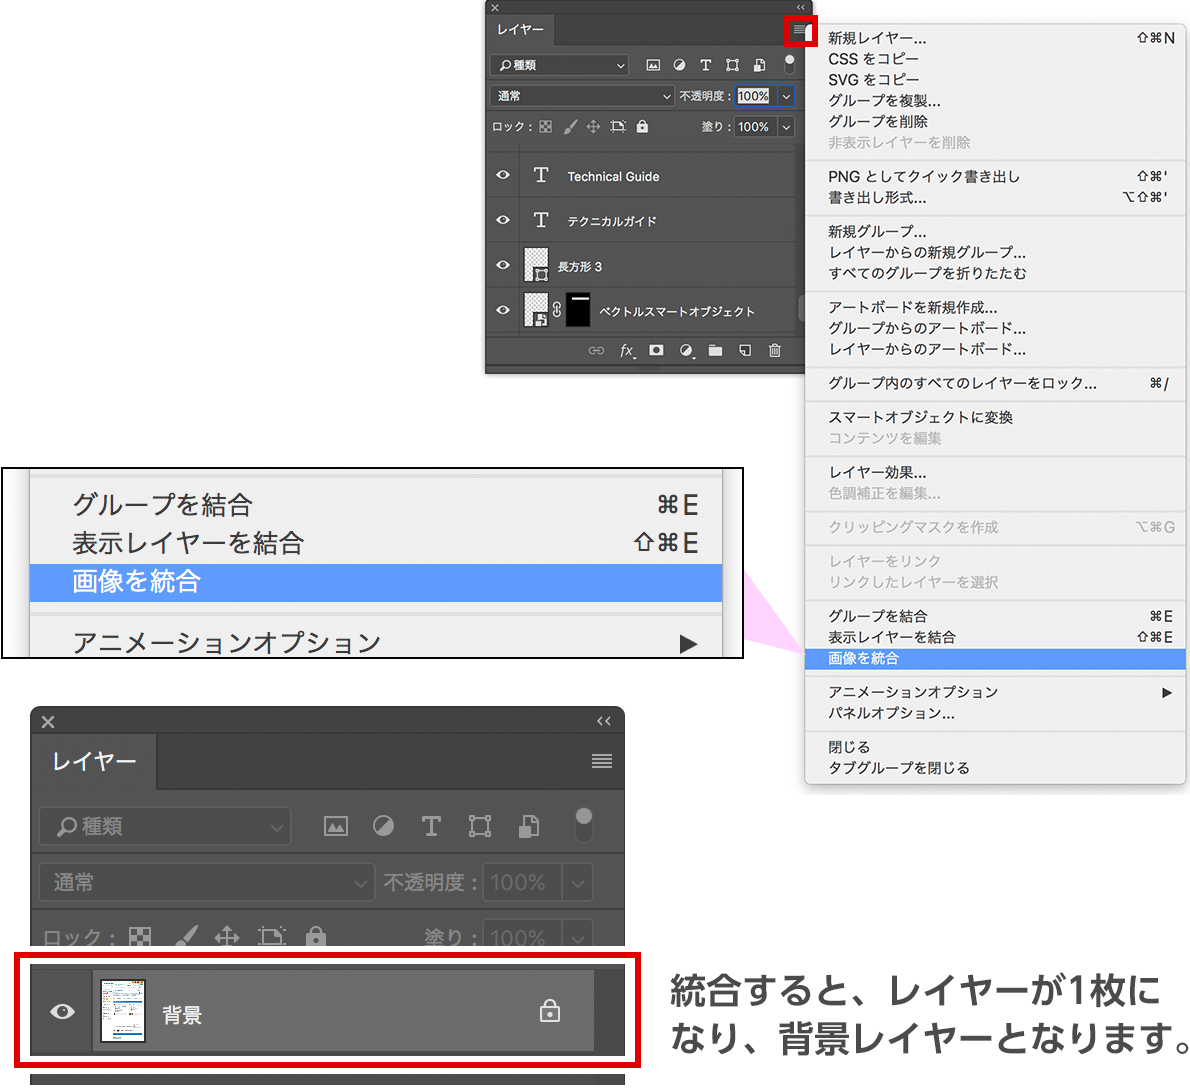1190x1088 pixels.
Task: Collapse the 背景 panel with the double-arrow icon
Action: tap(604, 721)
